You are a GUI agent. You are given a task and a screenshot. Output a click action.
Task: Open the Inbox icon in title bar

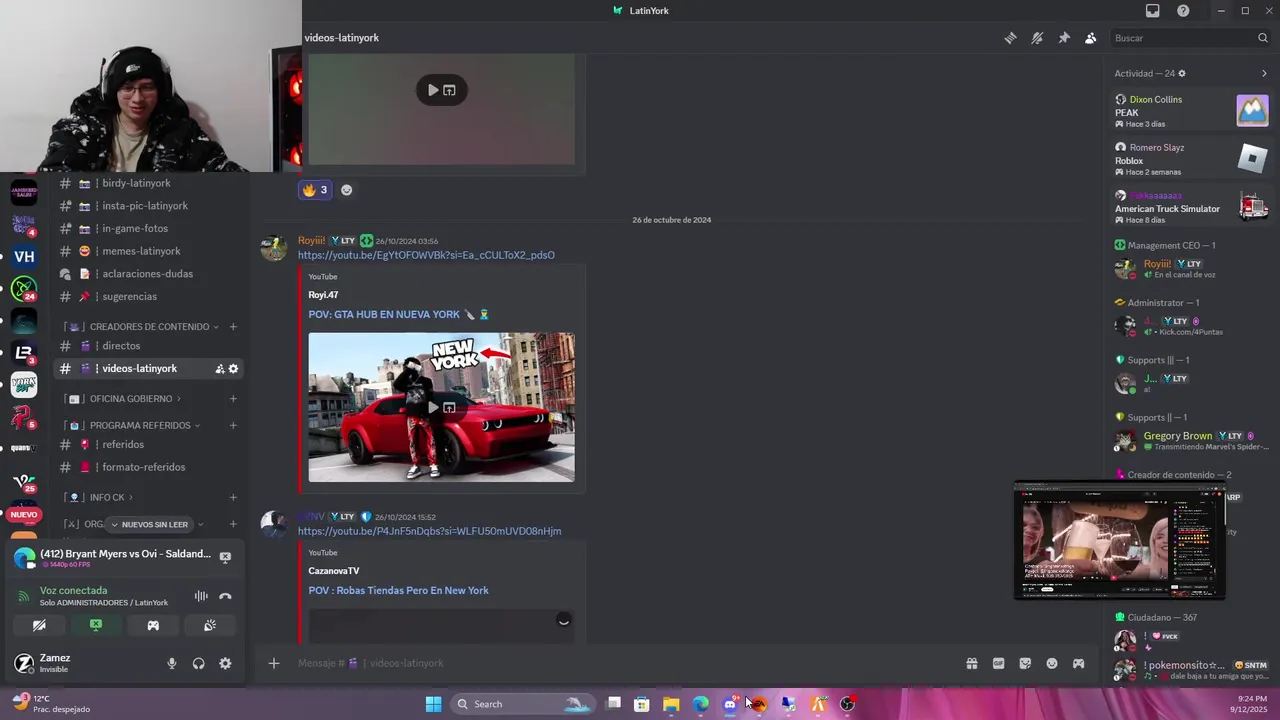click(x=1152, y=11)
